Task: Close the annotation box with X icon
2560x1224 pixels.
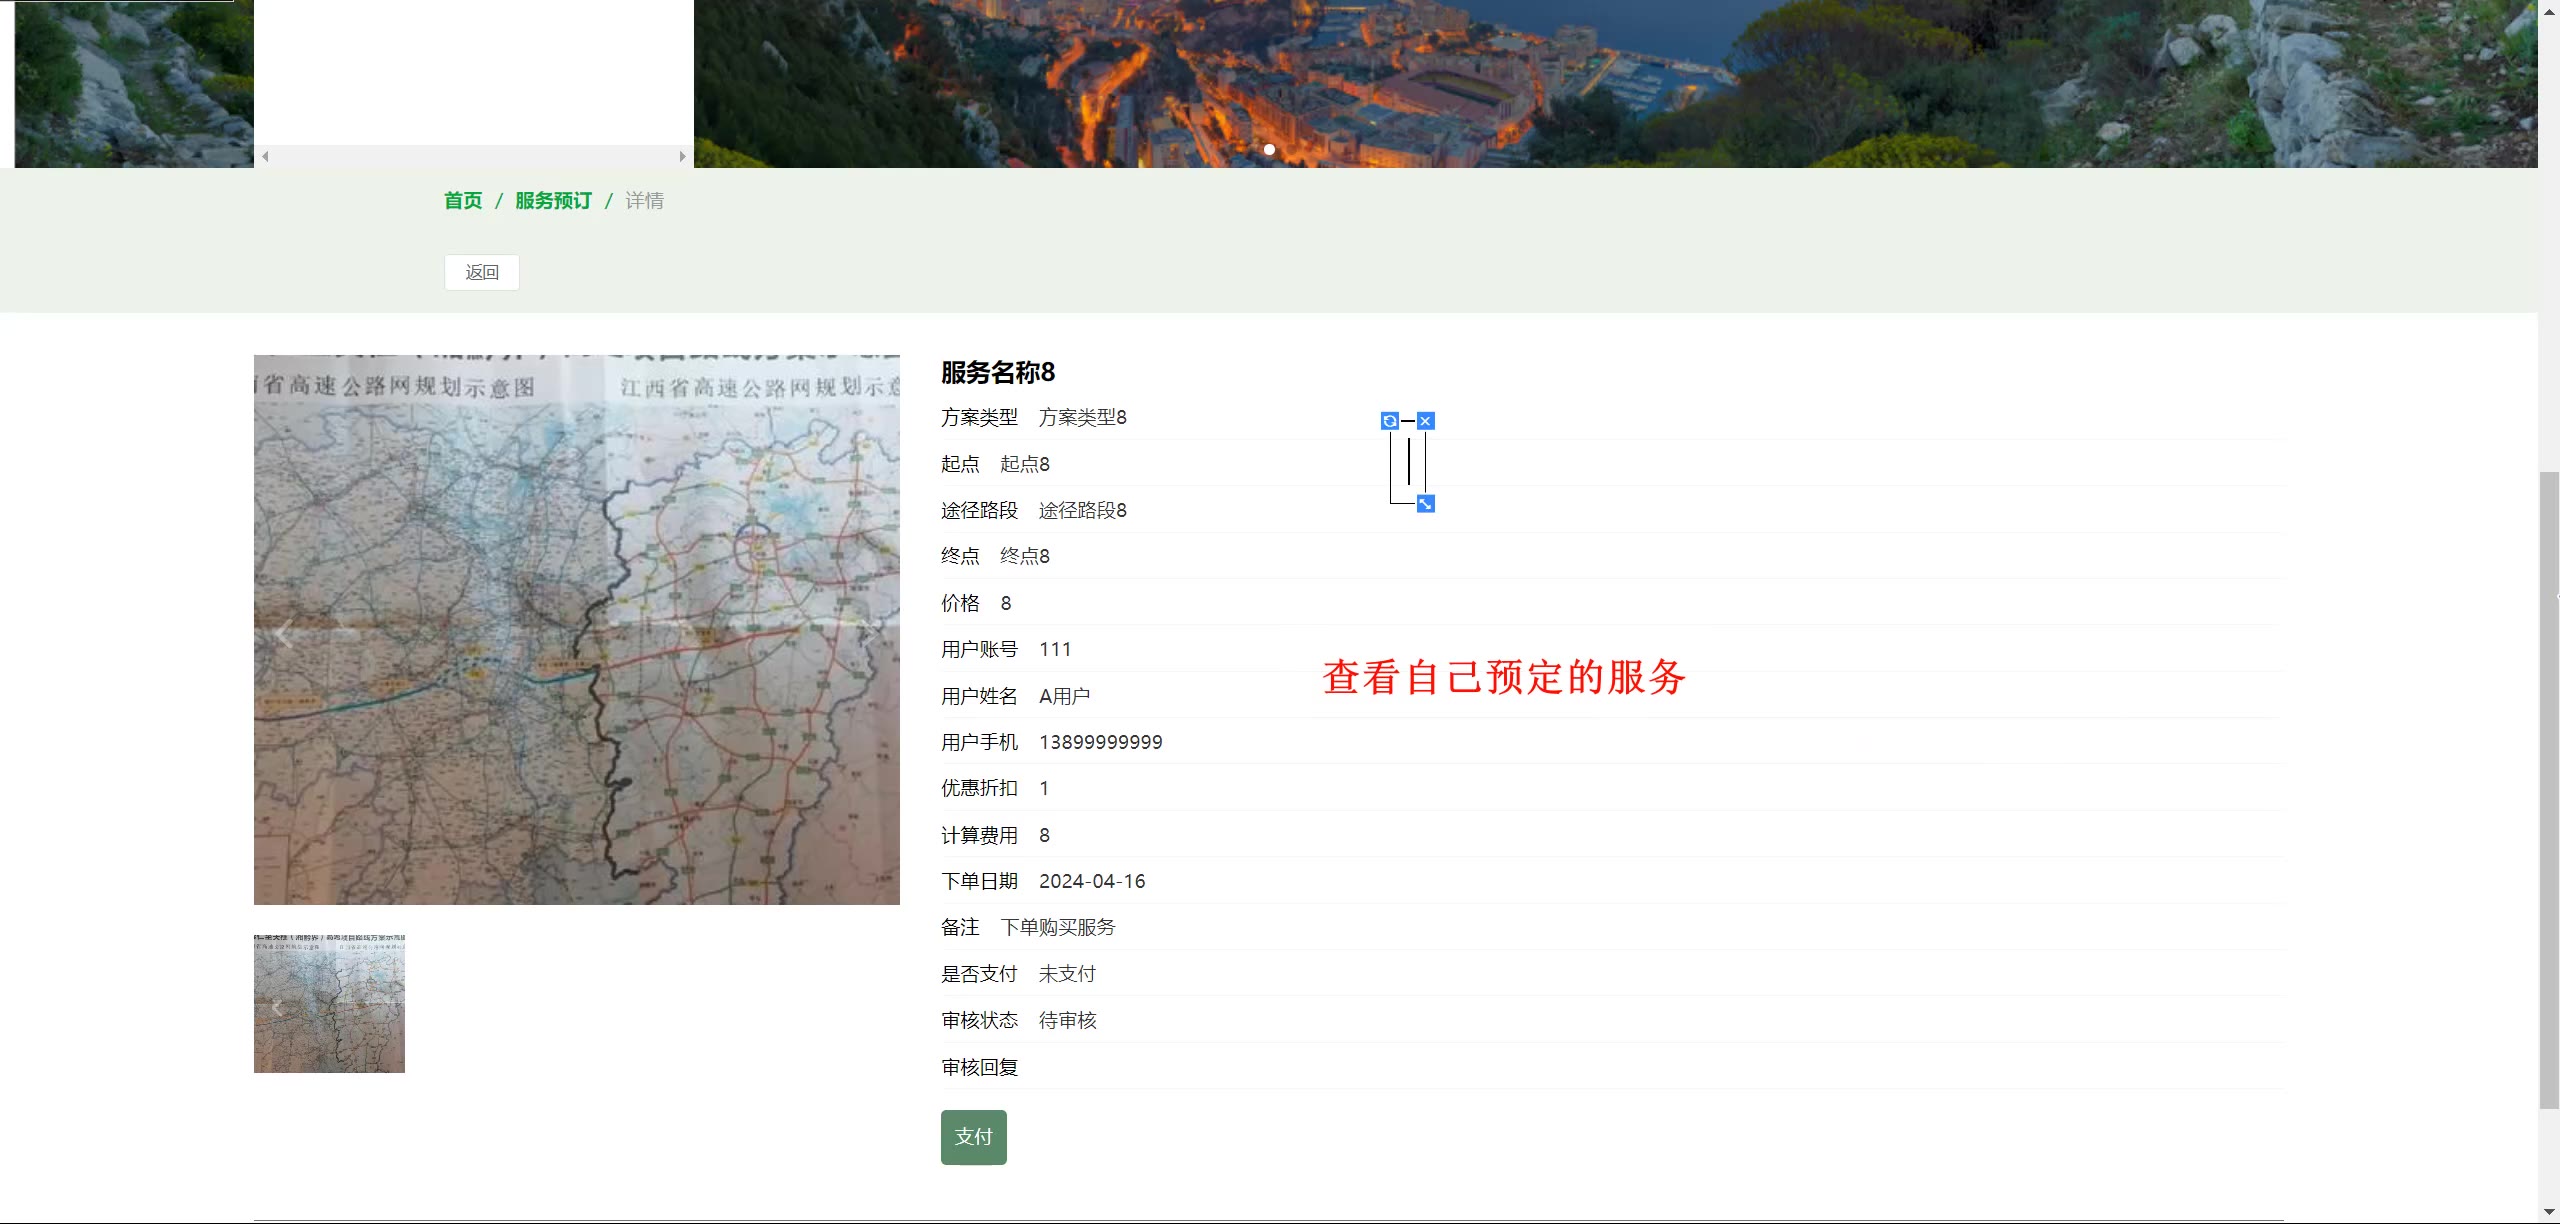Action: click(x=1426, y=421)
